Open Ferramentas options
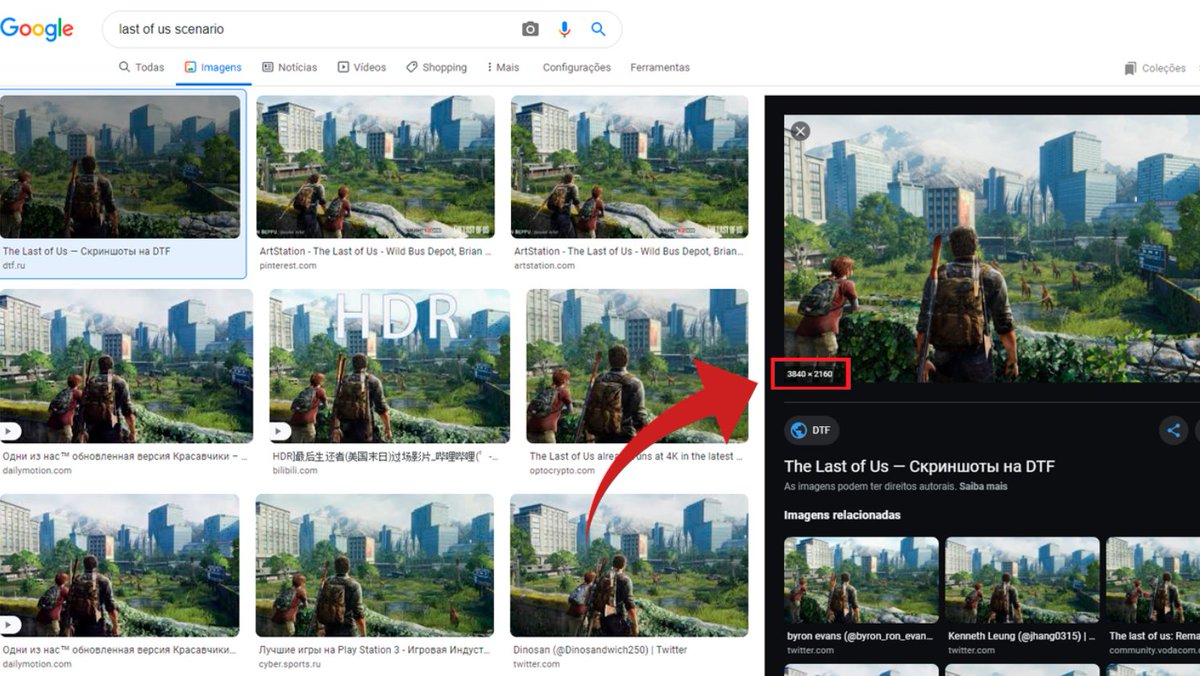Image resolution: width=1200 pixels, height=676 pixels. [x=660, y=67]
